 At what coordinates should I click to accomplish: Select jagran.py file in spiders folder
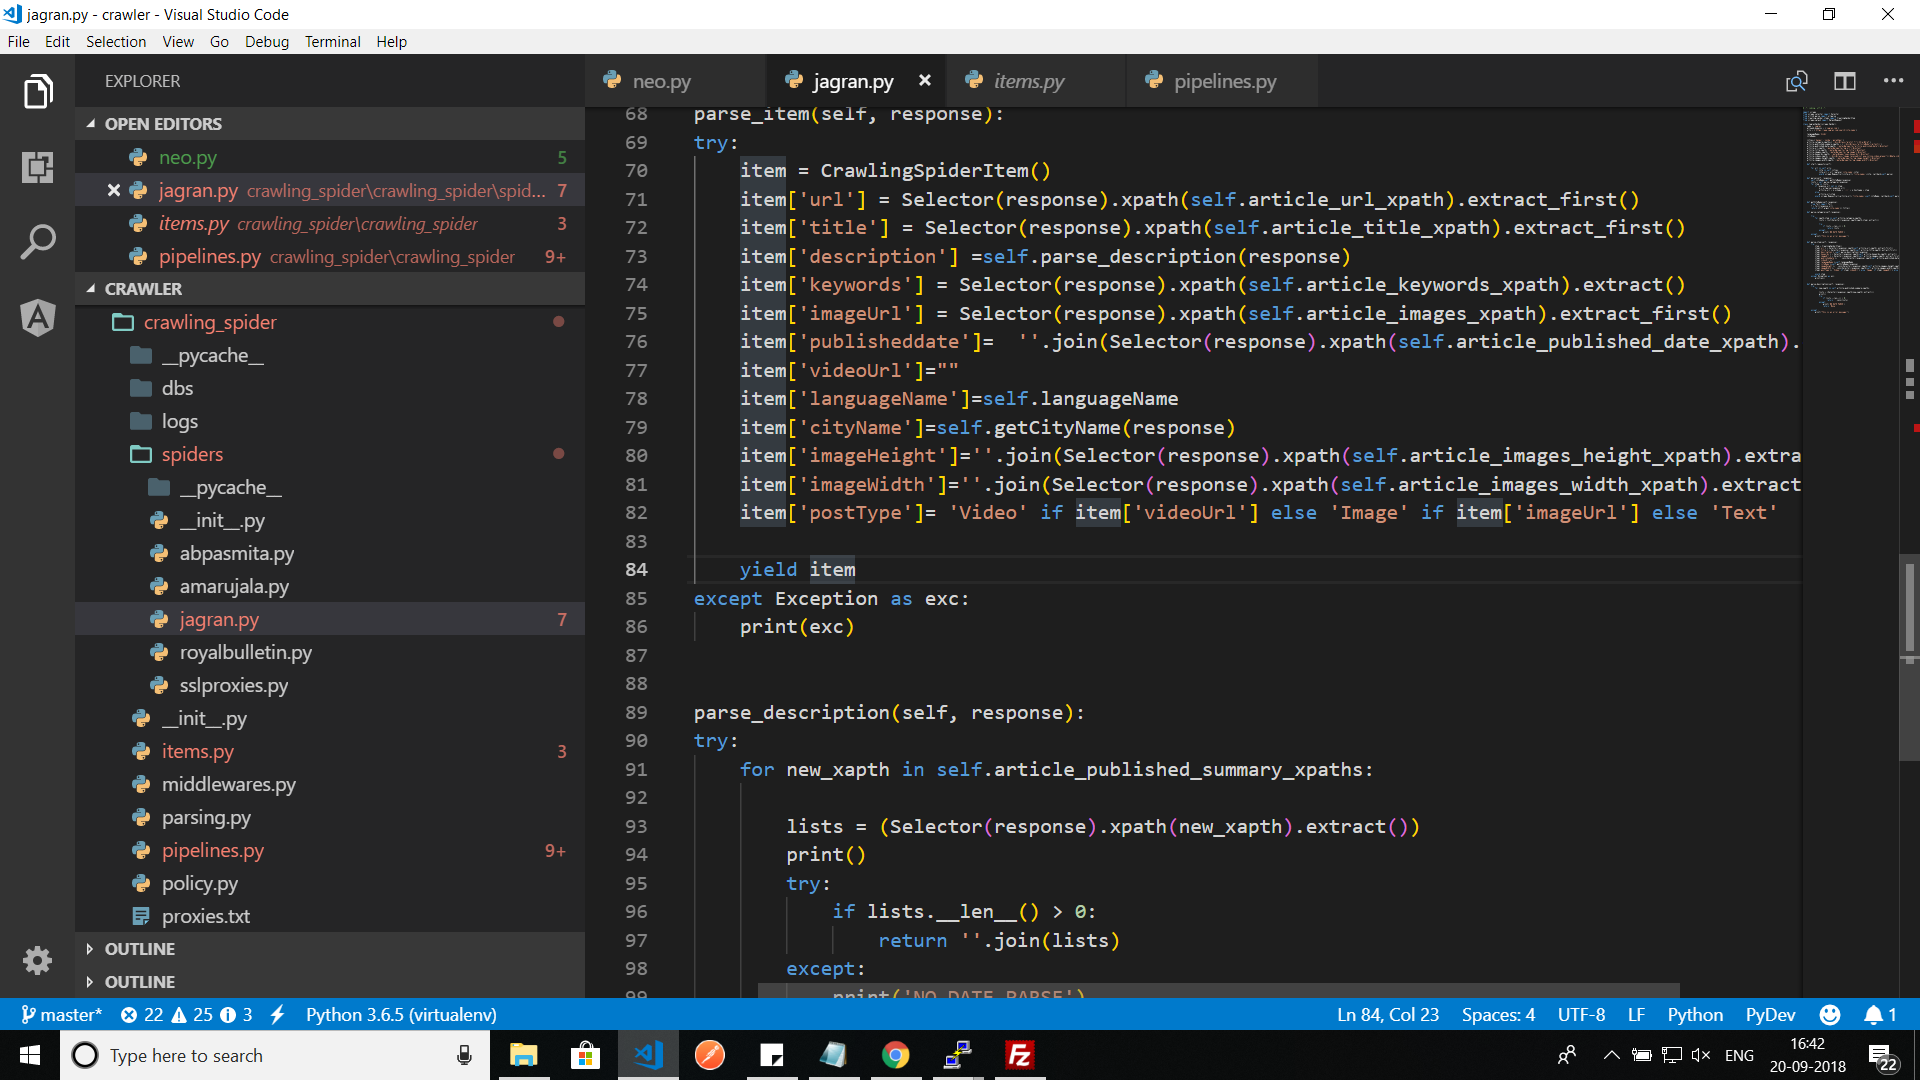click(218, 620)
